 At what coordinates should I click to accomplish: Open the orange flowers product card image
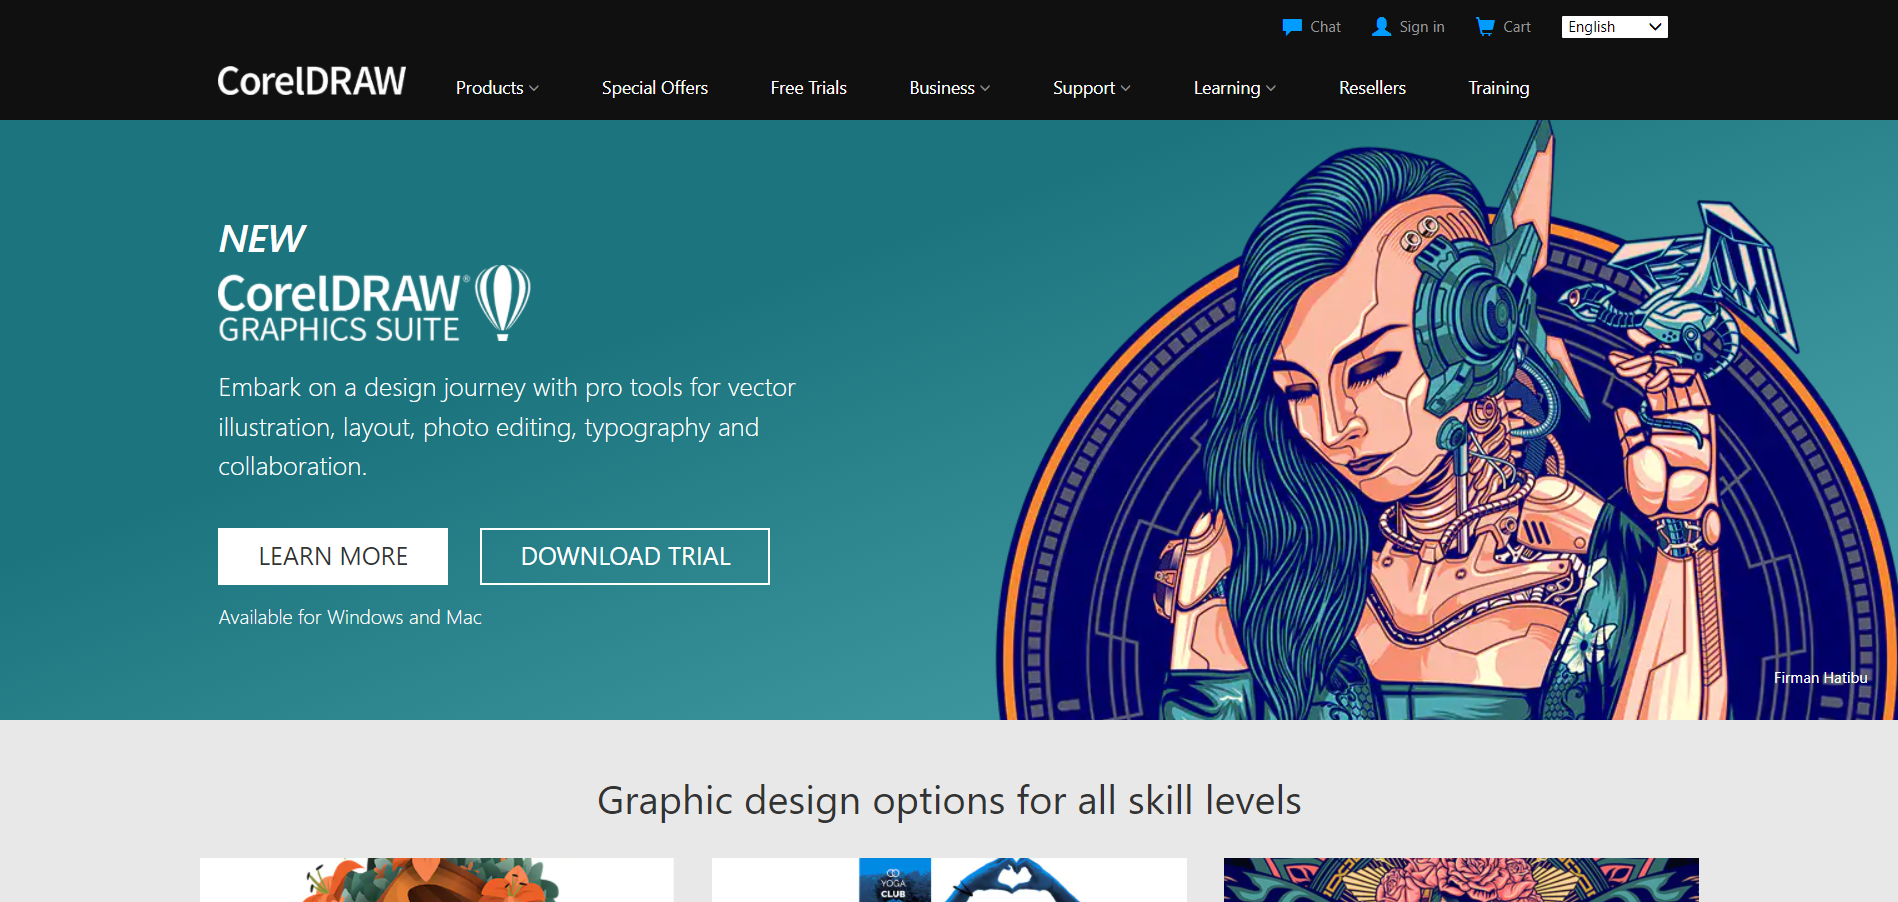pos(437,880)
